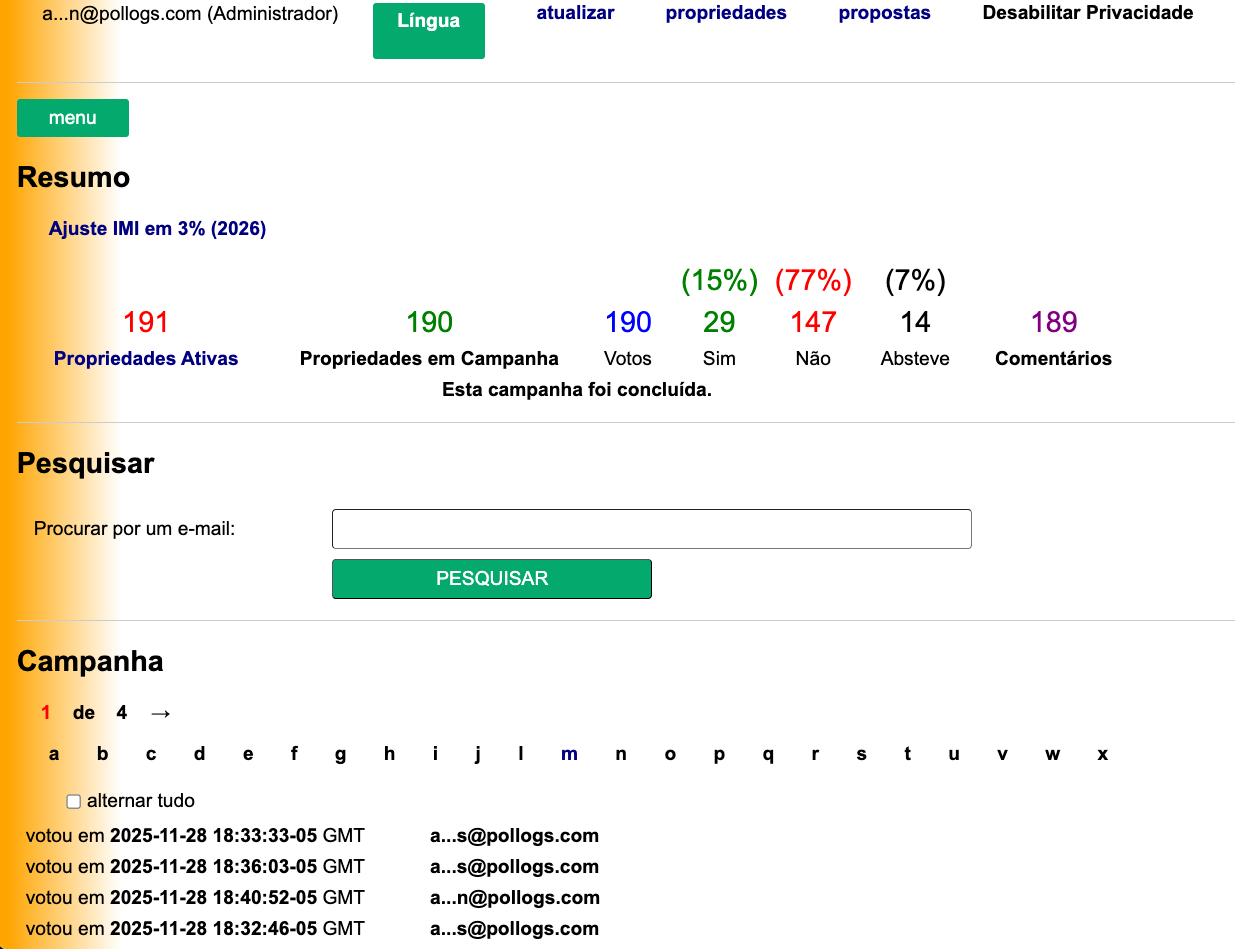
Task: Go to 'propostas' in top navigation
Action: point(884,13)
